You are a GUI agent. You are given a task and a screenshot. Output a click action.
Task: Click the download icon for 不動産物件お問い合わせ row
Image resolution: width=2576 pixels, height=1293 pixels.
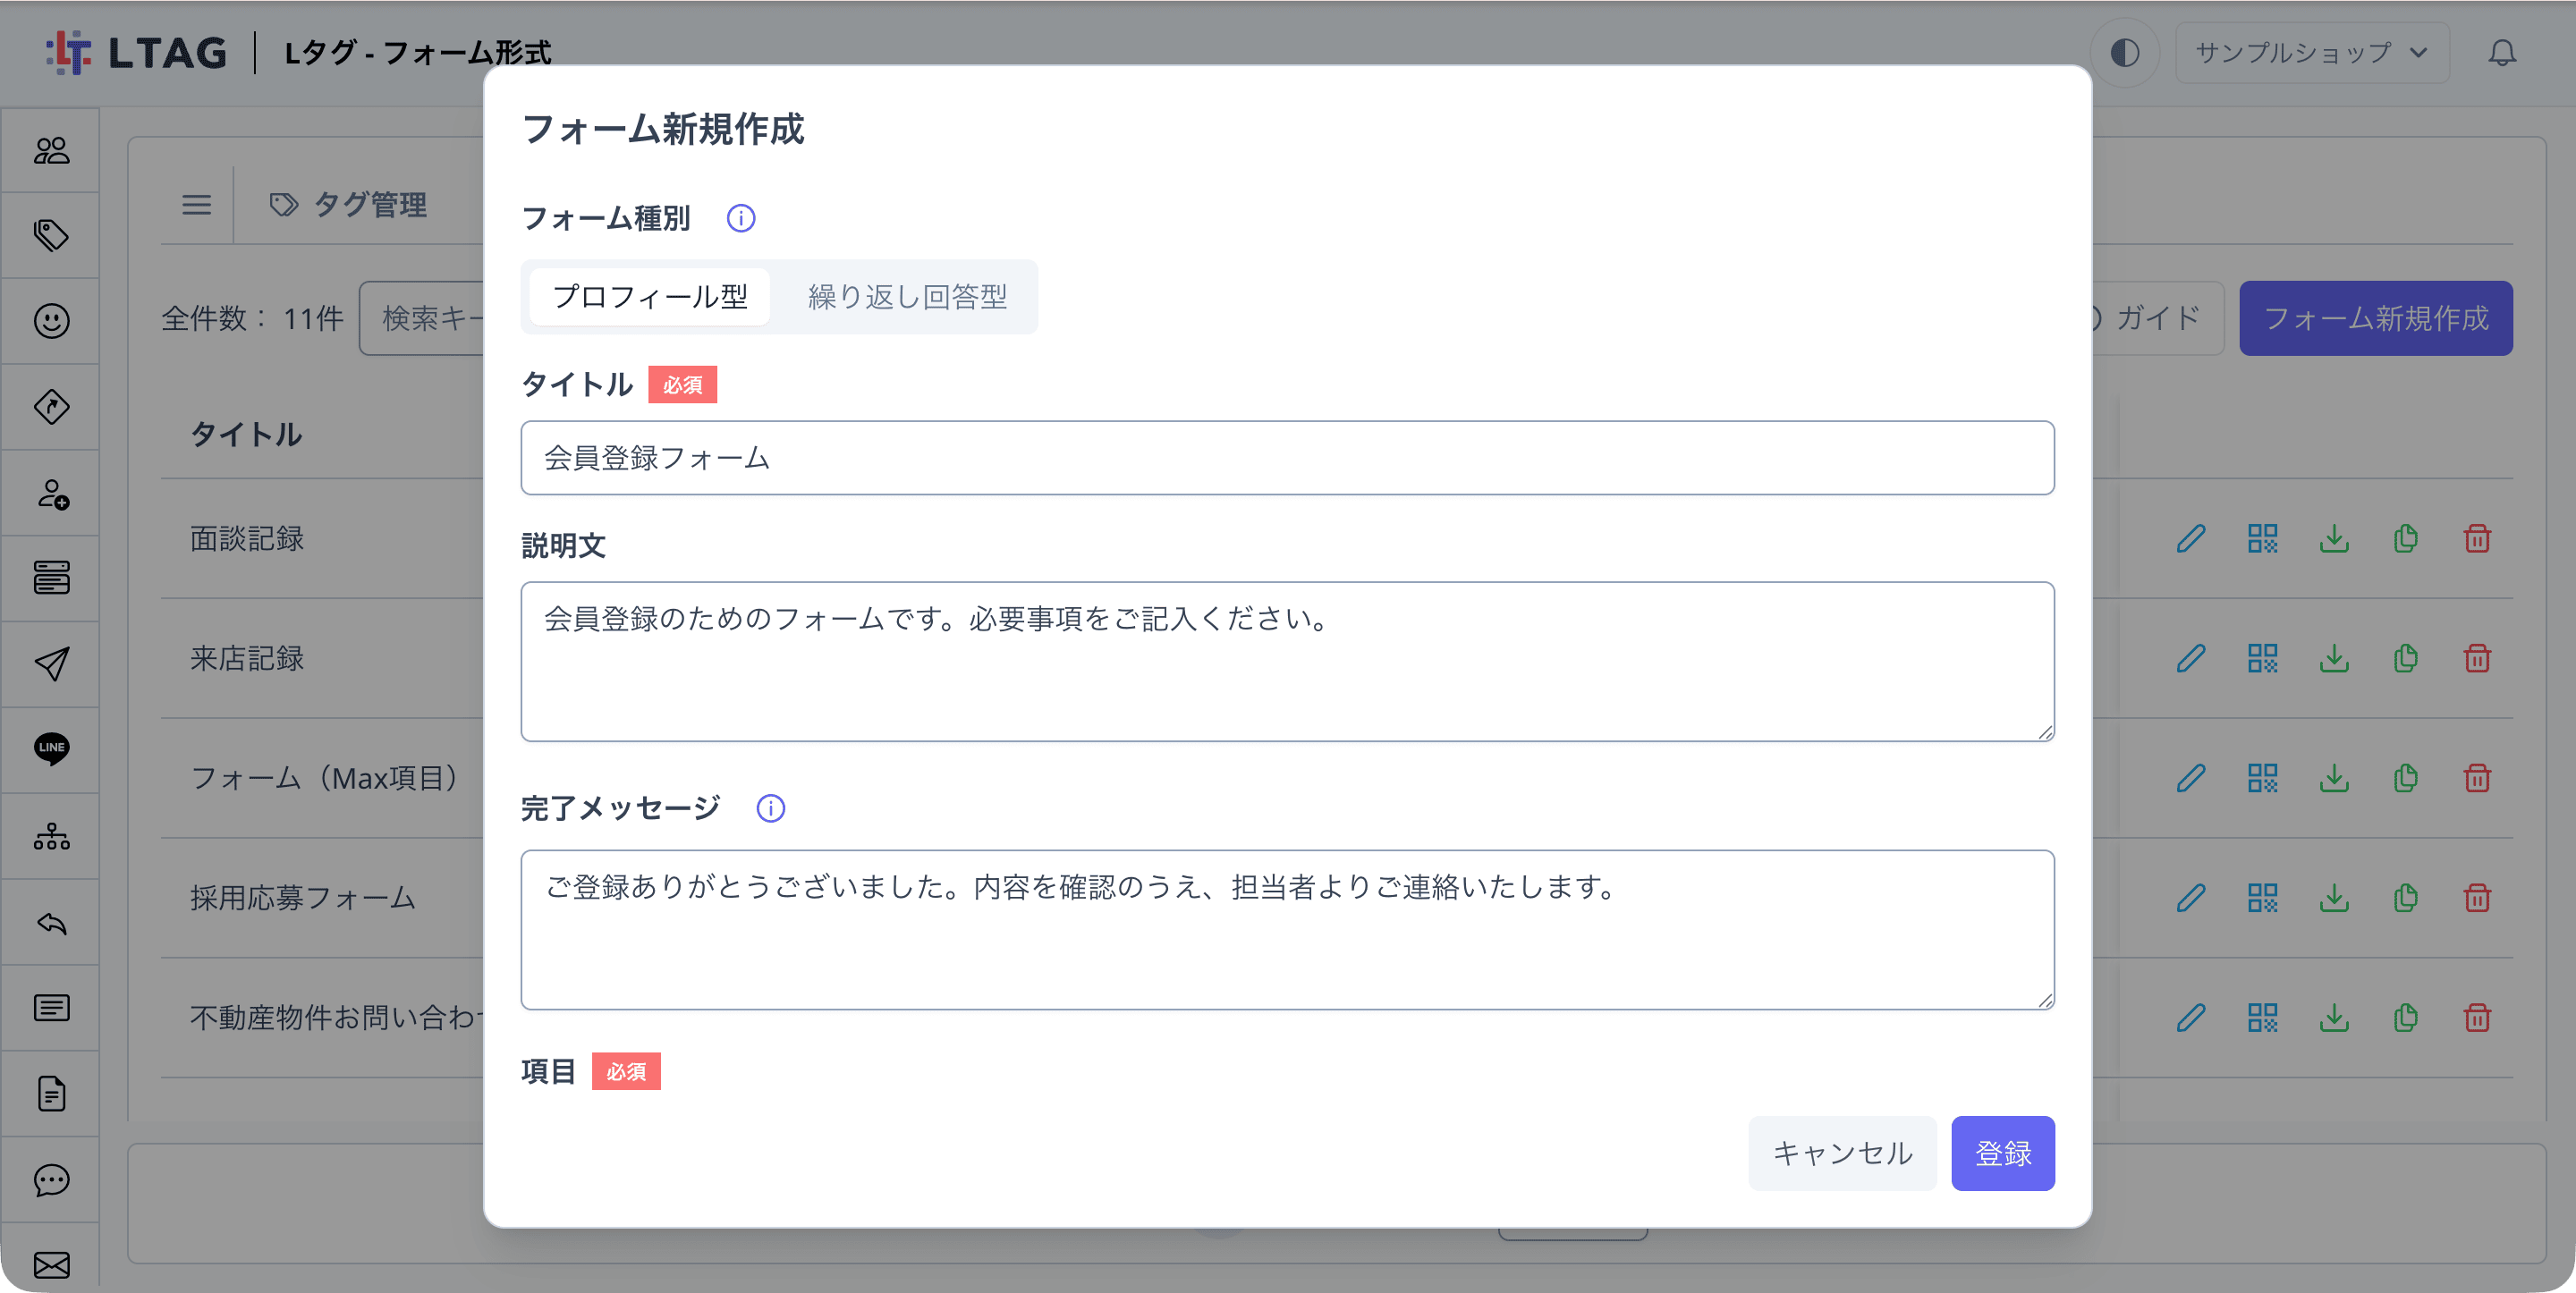coord(2334,1018)
